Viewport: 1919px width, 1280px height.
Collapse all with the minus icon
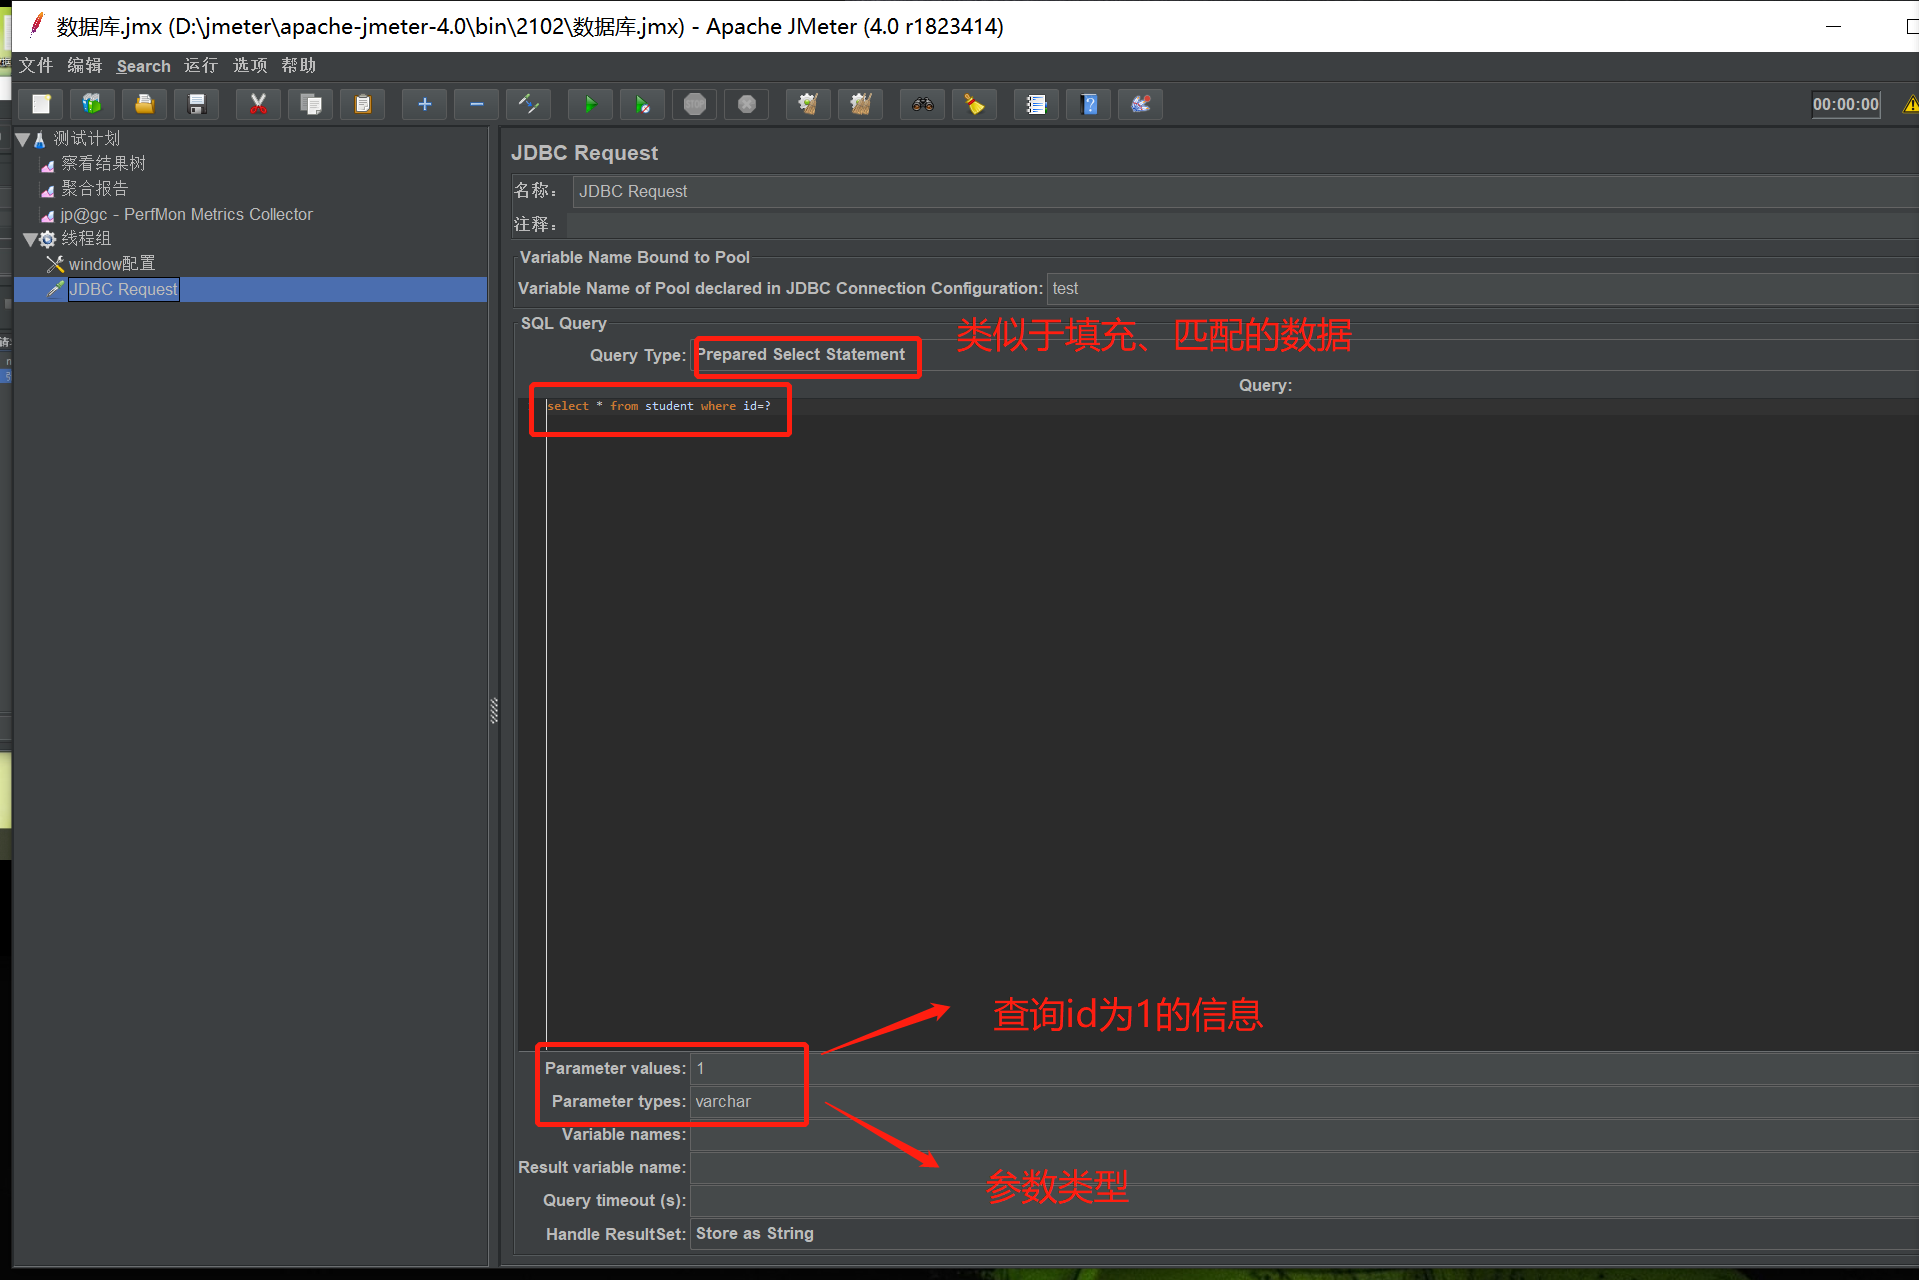tap(477, 104)
